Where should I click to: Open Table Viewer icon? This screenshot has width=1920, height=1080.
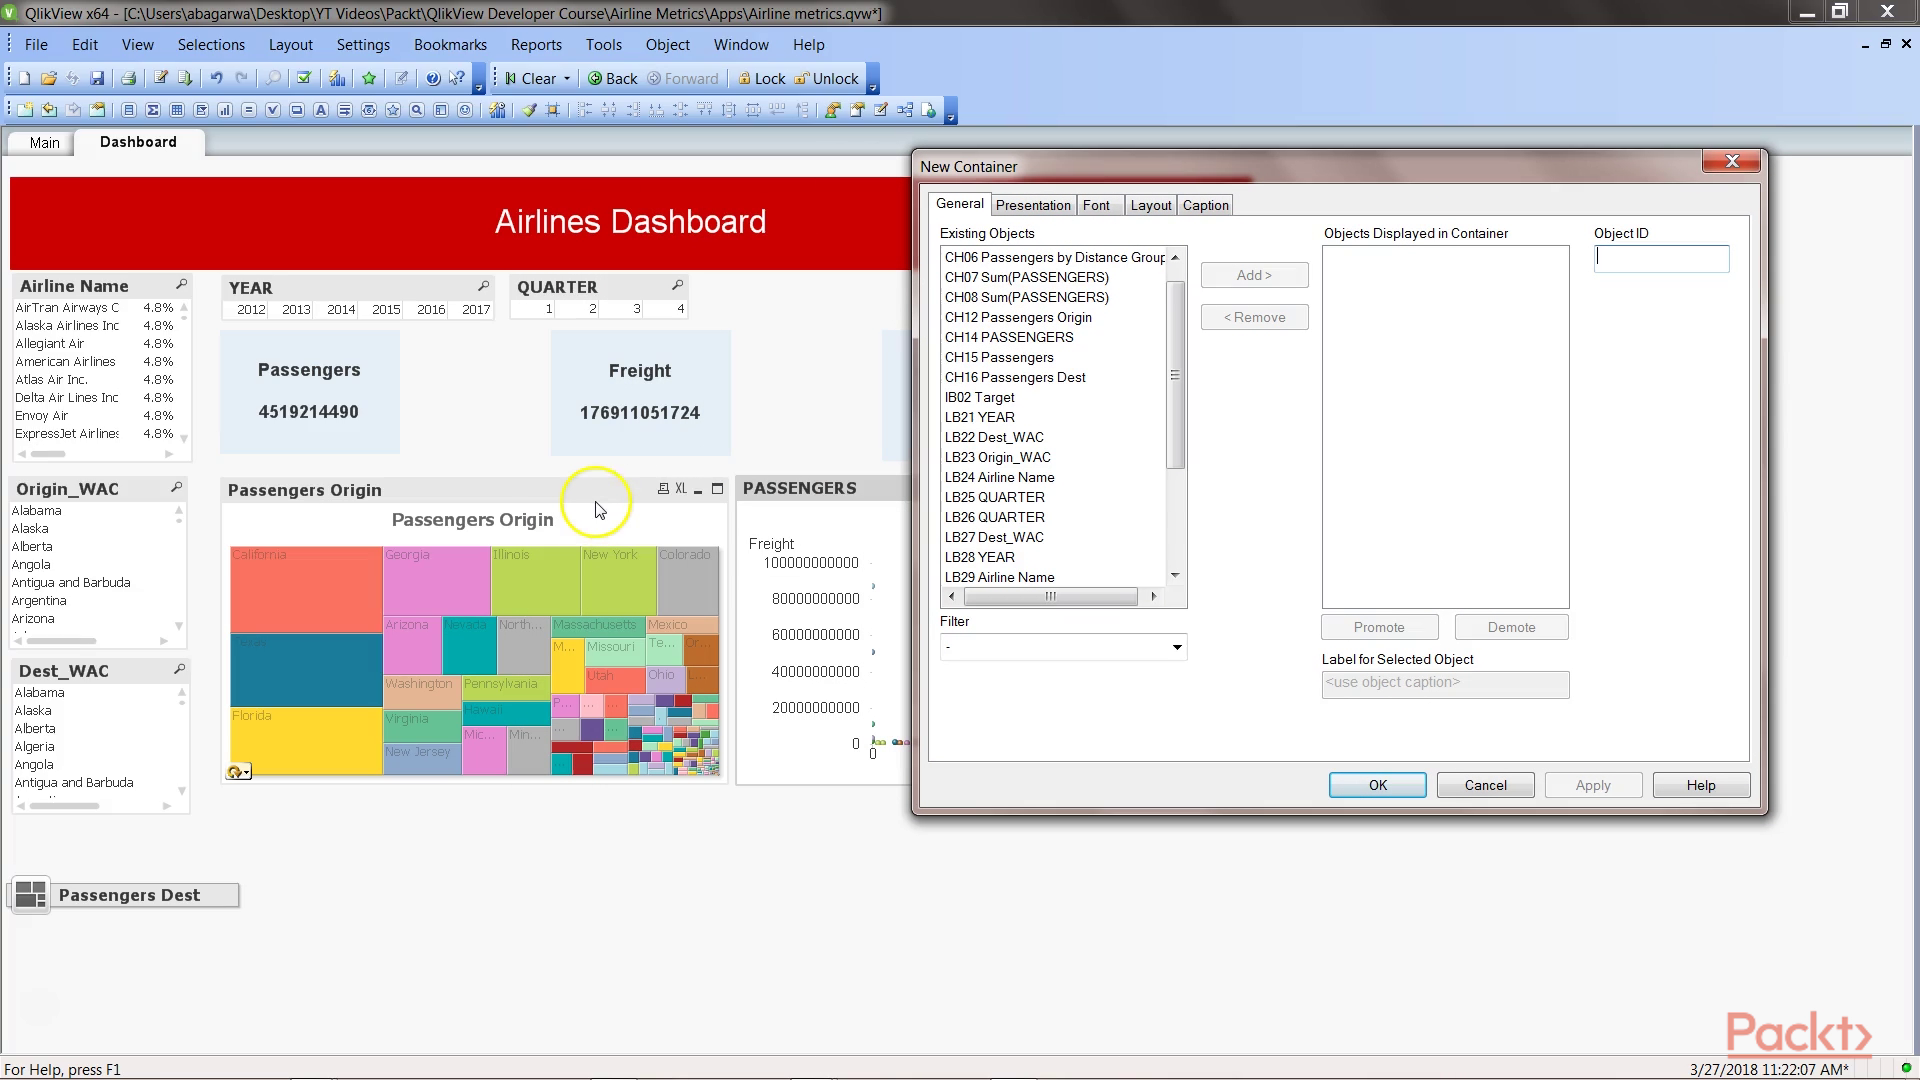[x=905, y=110]
